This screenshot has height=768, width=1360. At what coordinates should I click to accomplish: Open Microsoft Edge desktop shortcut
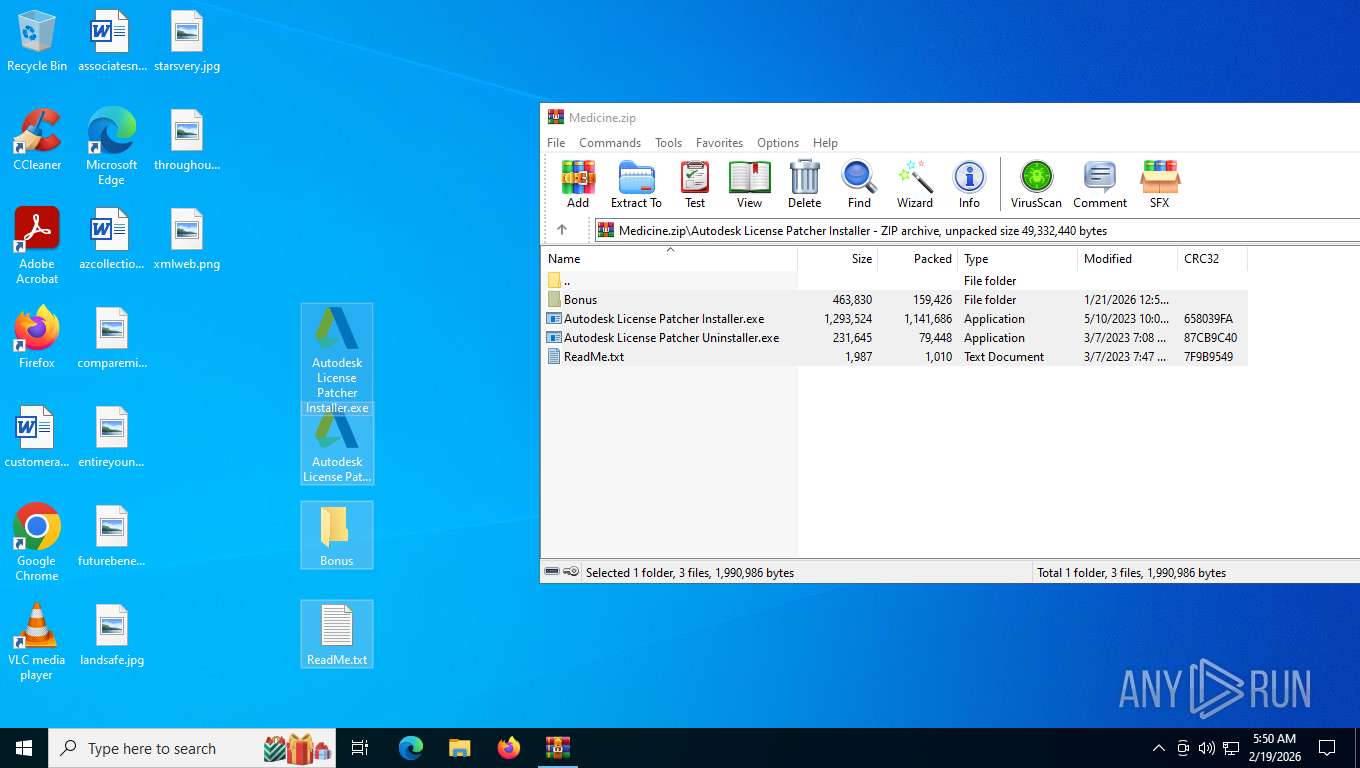coord(111,147)
